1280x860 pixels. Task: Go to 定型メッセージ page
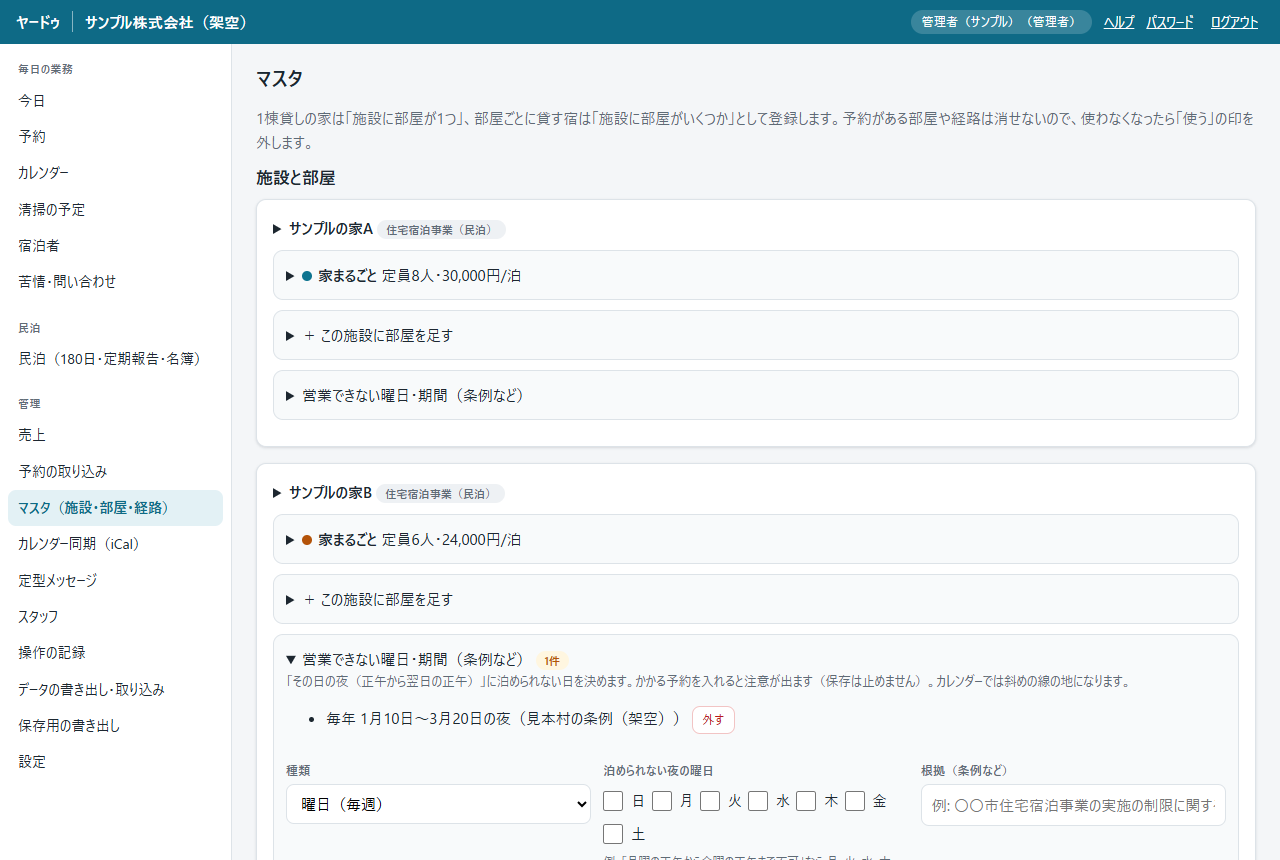click(x=115, y=580)
